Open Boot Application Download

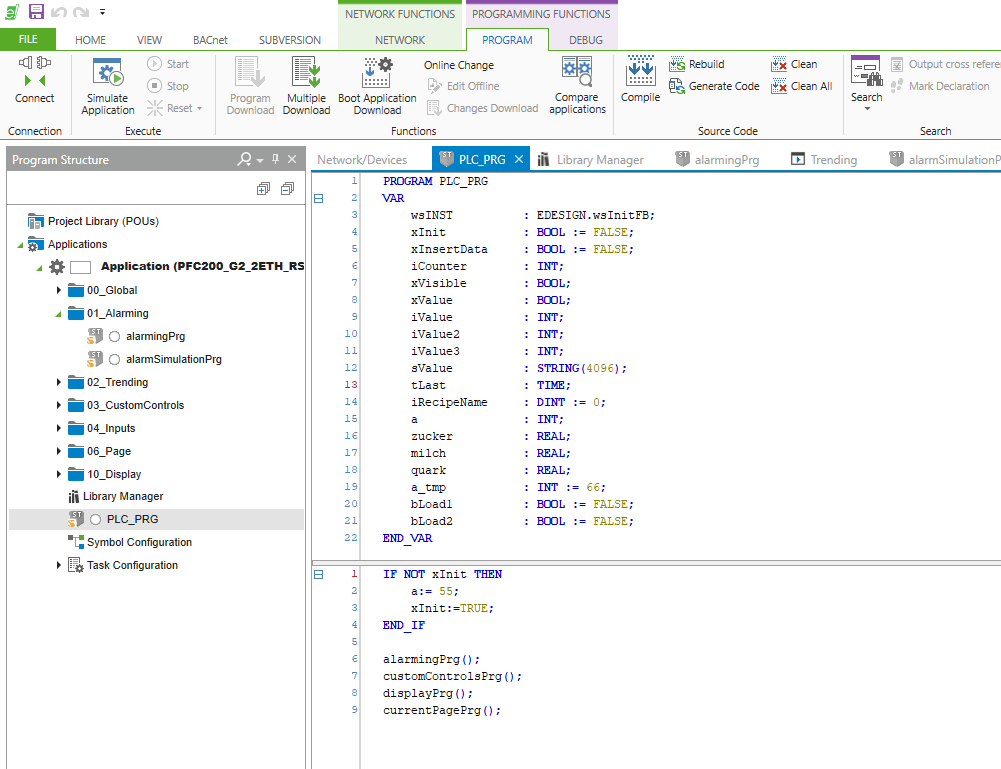pos(377,73)
